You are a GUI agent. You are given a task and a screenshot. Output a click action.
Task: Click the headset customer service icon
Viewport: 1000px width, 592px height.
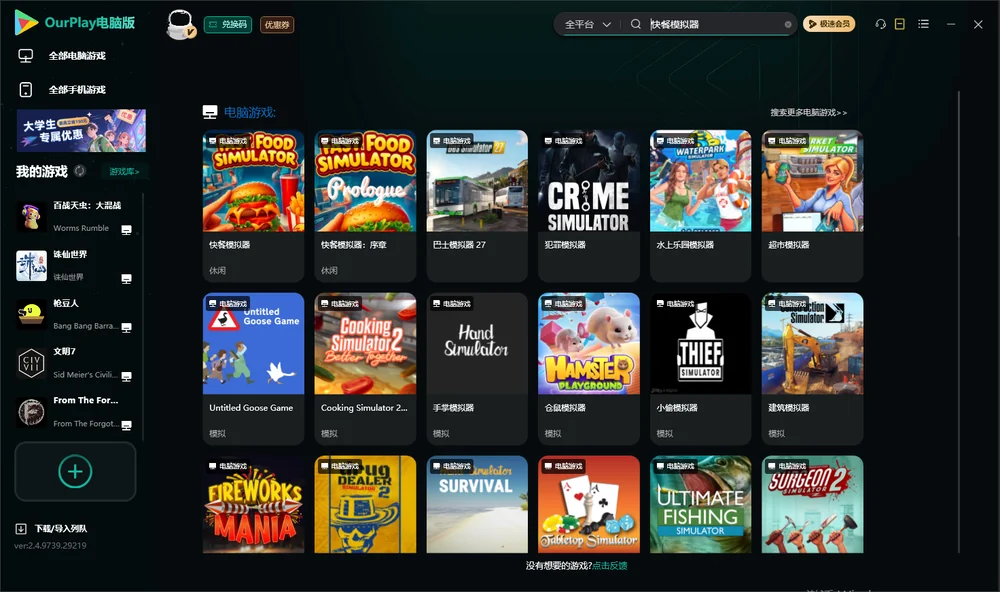(881, 24)
